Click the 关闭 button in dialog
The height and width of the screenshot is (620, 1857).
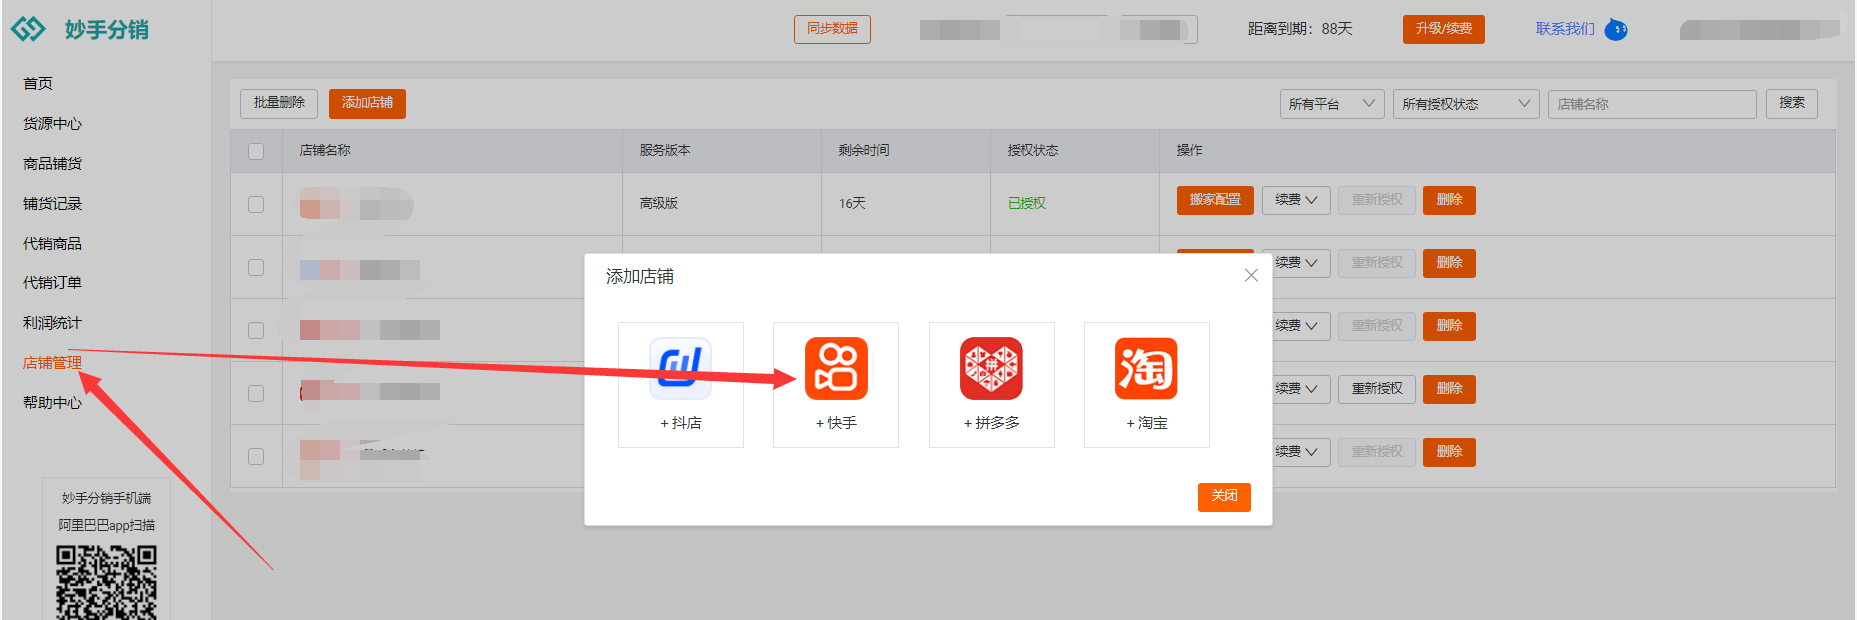(1224, 496)
